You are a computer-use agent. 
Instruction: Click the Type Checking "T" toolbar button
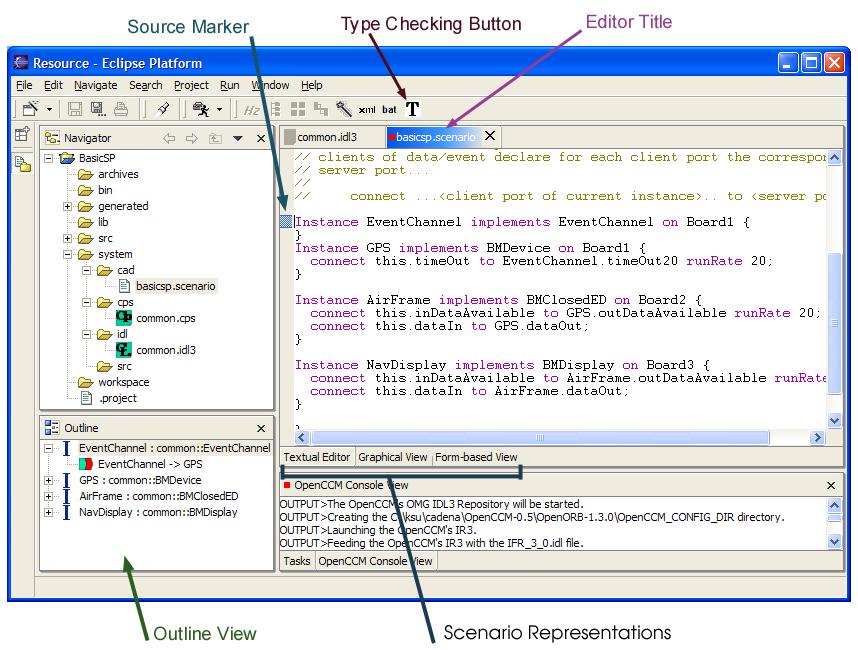tap(412, 109)
